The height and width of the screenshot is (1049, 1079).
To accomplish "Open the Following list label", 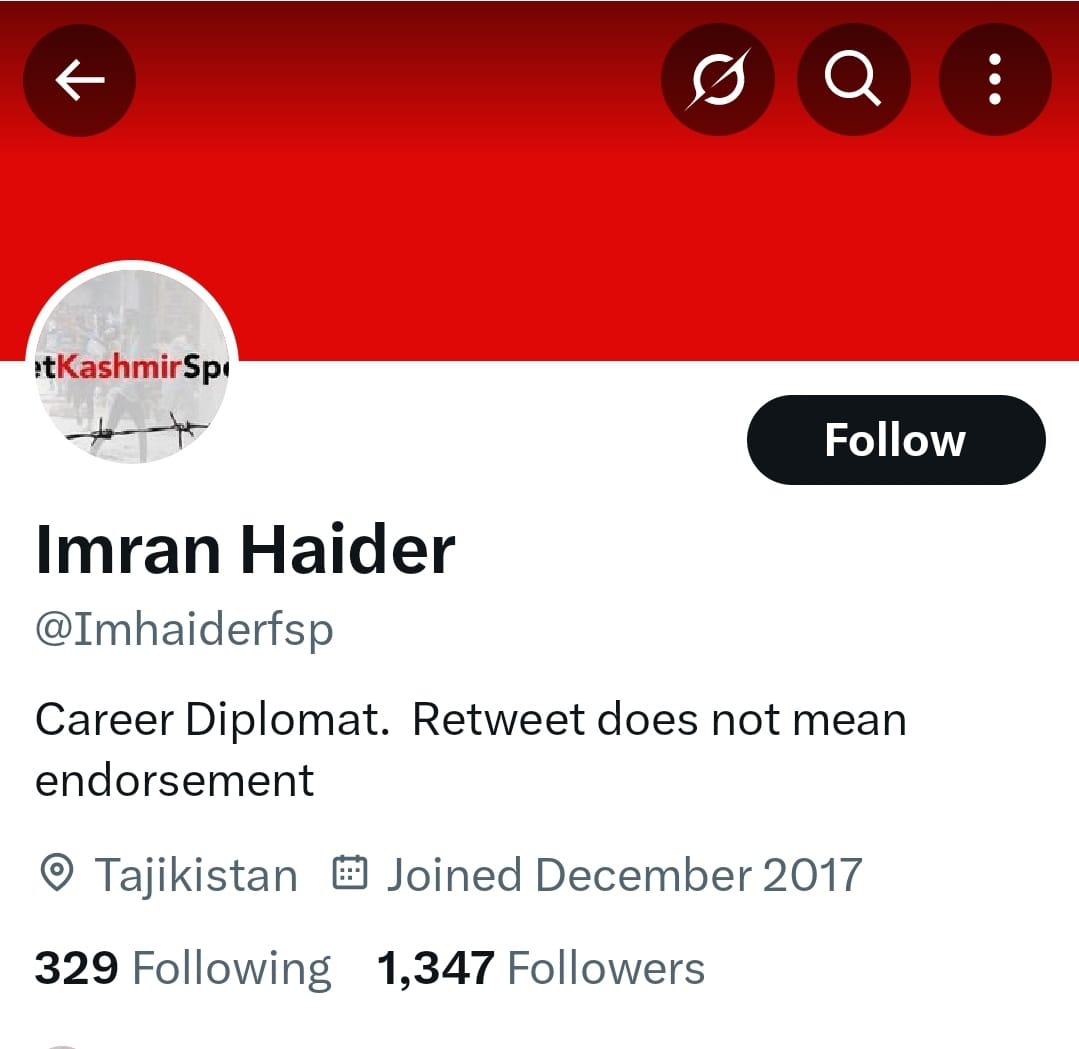I will pos(232,970).
